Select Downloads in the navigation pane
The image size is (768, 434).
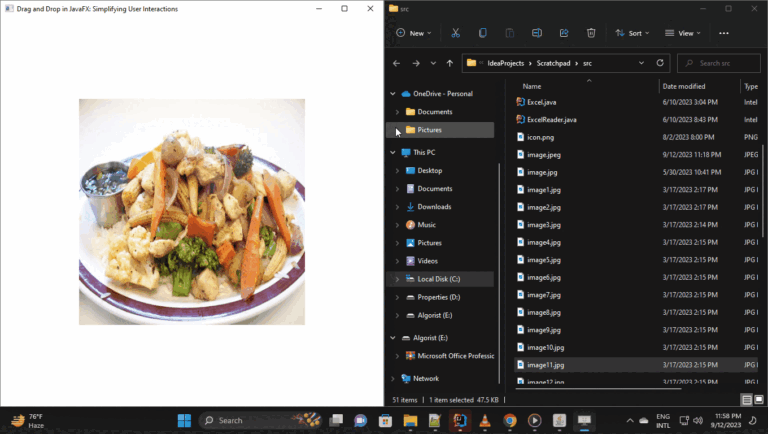pyautogui.click(x=434, y=207)
